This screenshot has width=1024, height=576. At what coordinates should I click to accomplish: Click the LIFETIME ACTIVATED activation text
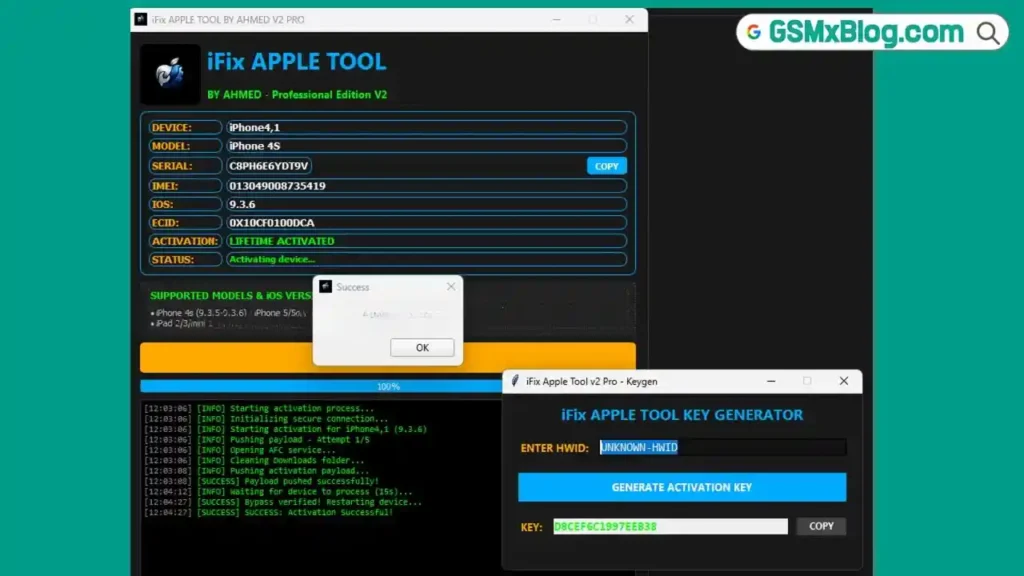(281, 241)
